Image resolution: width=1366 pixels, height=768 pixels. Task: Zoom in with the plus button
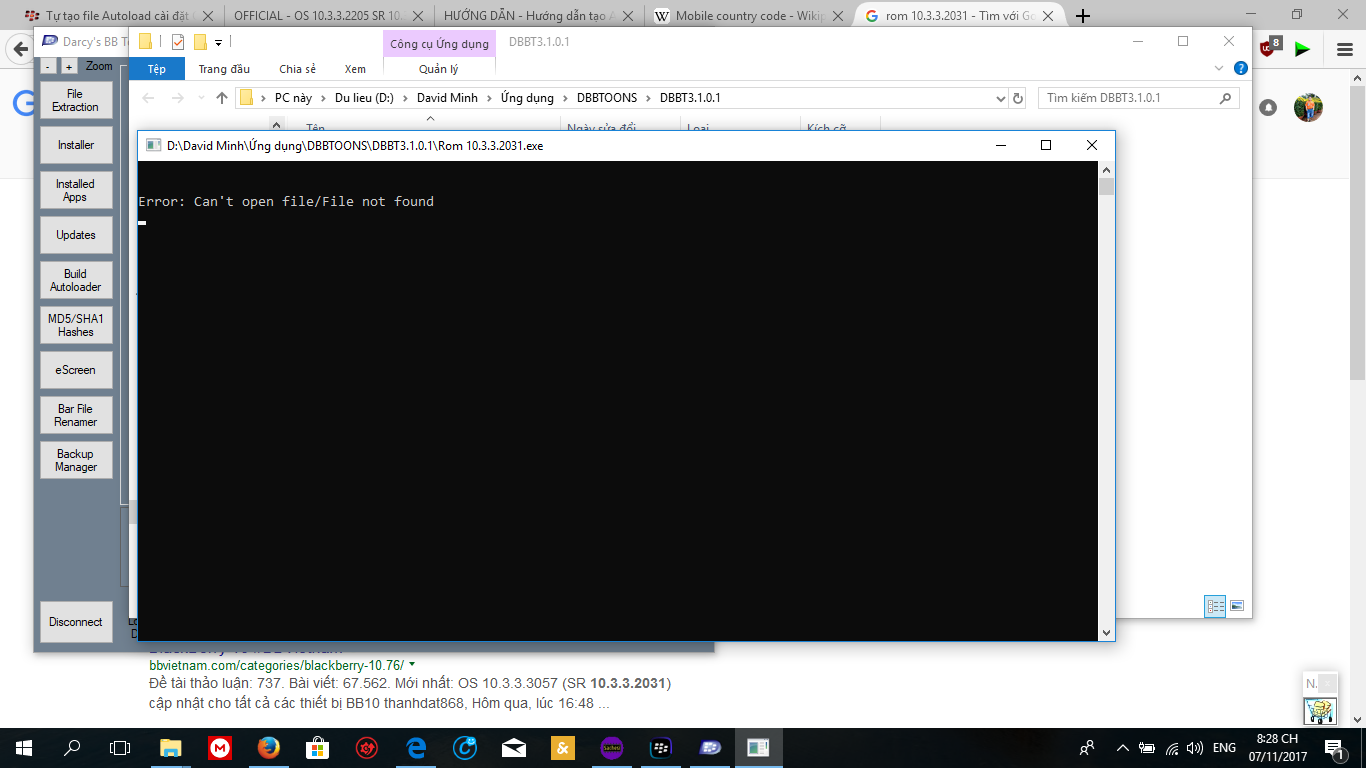(x=69, y=66)
